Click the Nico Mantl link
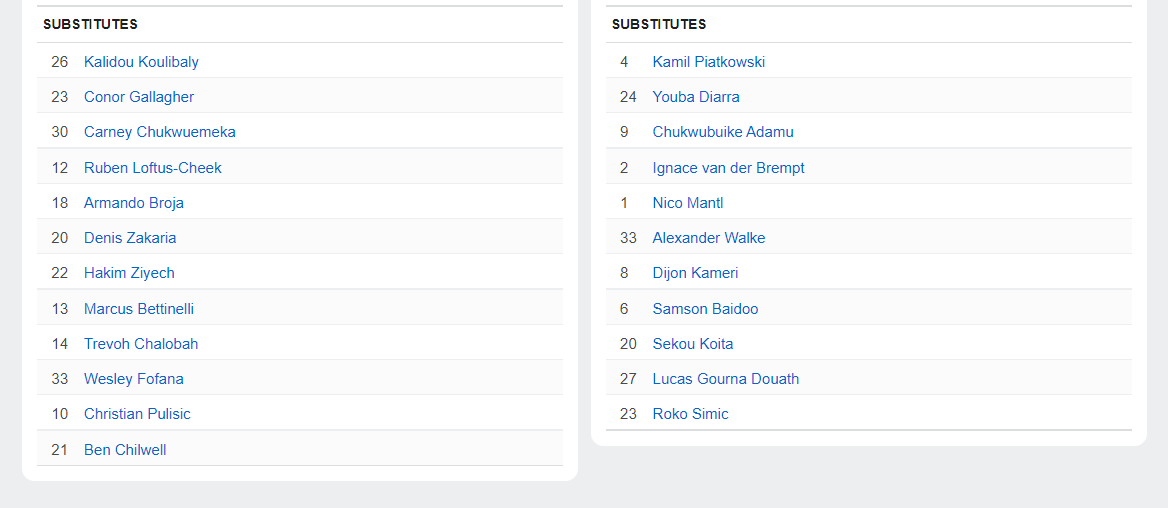 (x=688, y=203)
